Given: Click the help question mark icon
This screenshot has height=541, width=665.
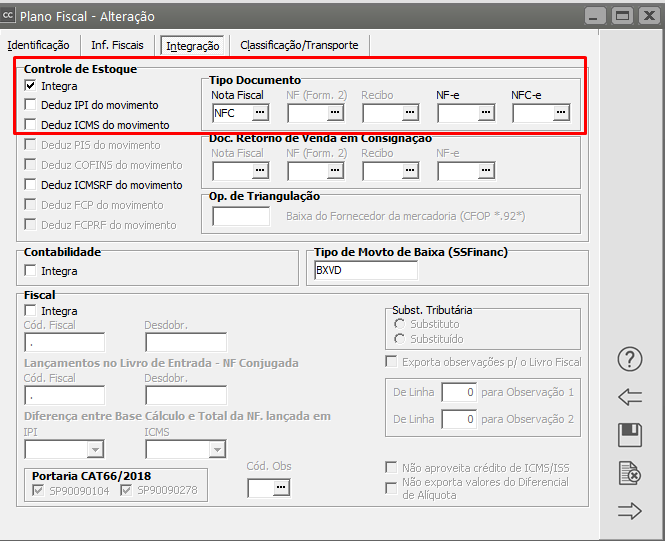Looking at the screenshot, I should pyautogui.click(x=629, y=359).
